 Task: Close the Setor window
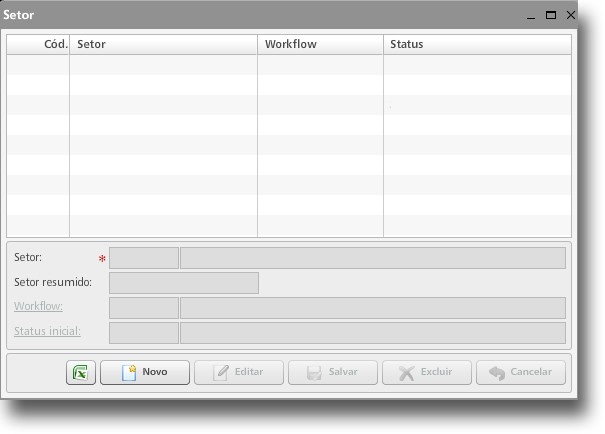coord(571,15)
